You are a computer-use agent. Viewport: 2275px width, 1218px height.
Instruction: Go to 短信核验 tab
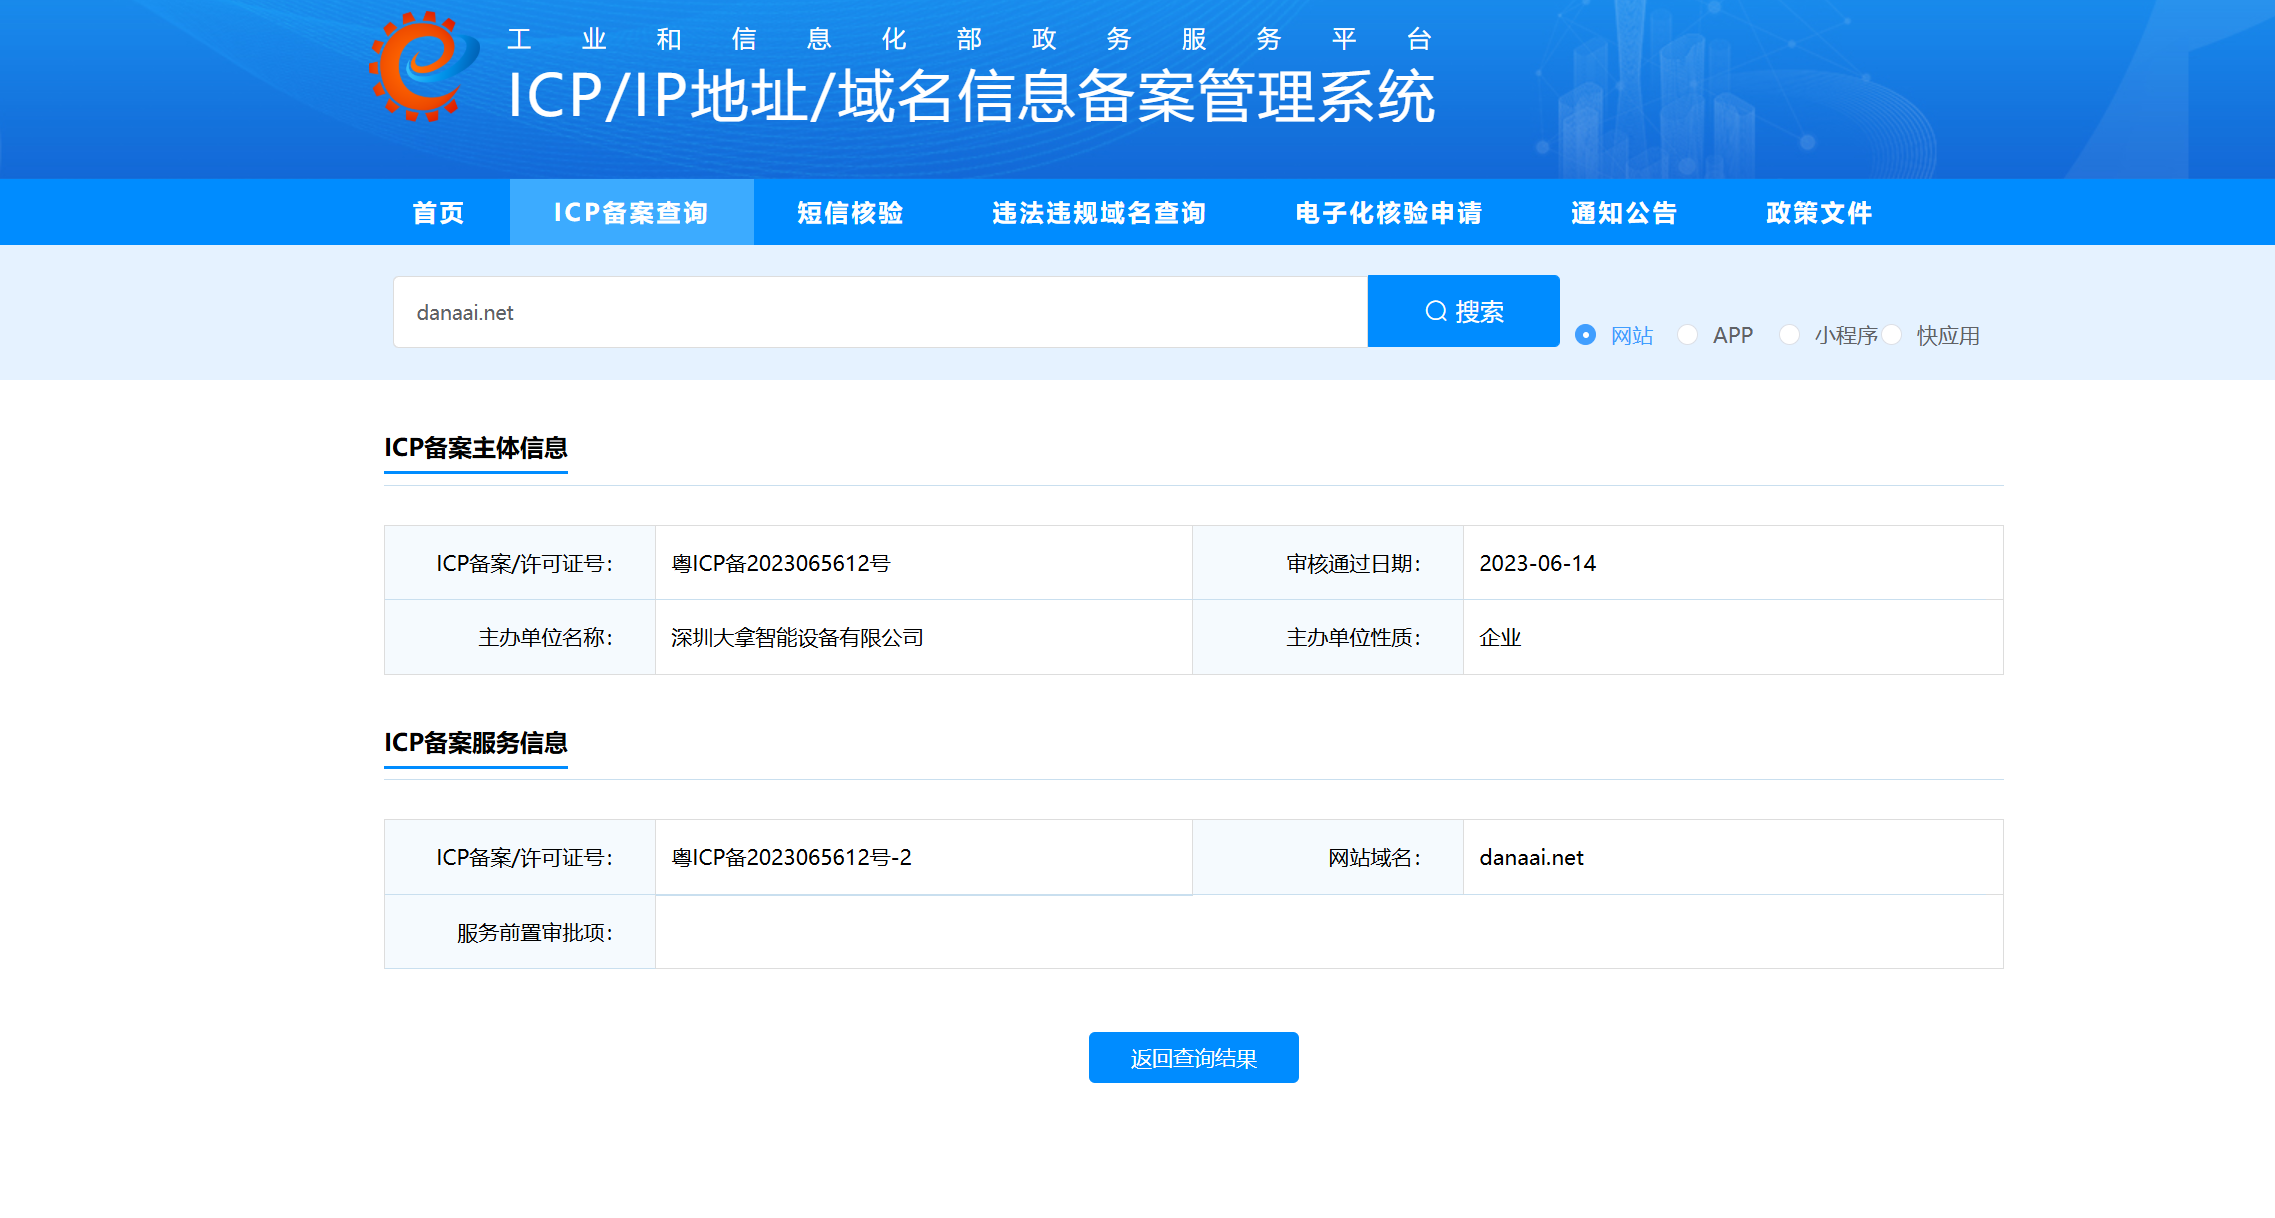tap(851, 213)
